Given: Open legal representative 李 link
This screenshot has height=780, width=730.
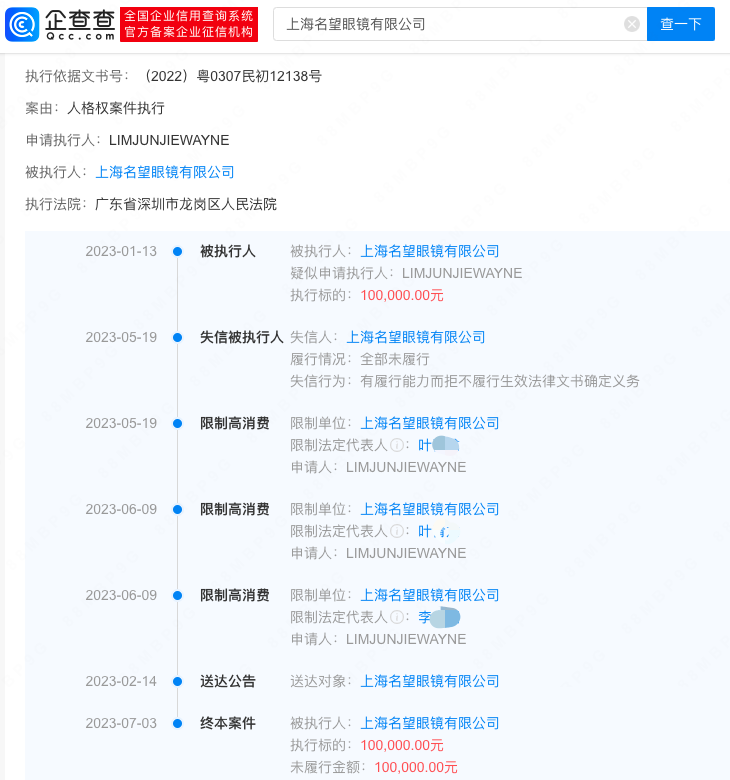Looking at the screenshot, I should click(x=438, y=617).
